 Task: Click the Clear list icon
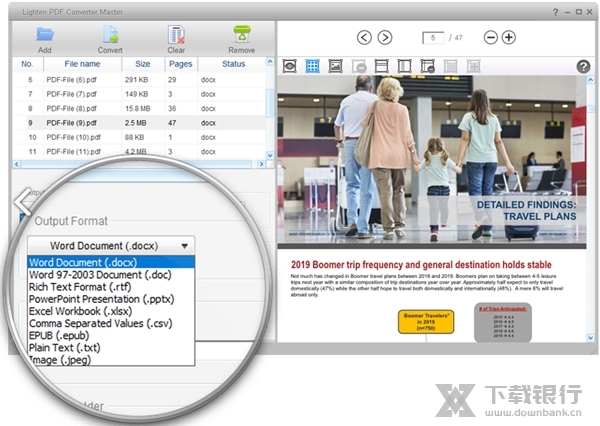[x=176, y=36]
